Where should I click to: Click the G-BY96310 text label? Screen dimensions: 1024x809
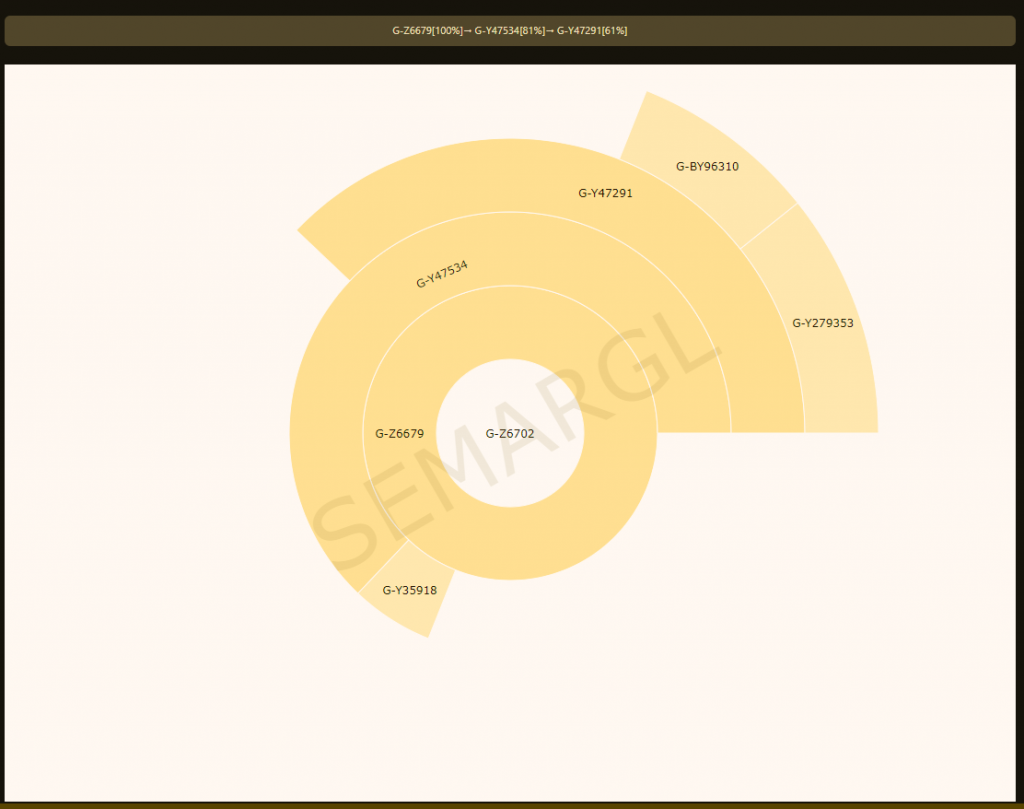point(708,166)
